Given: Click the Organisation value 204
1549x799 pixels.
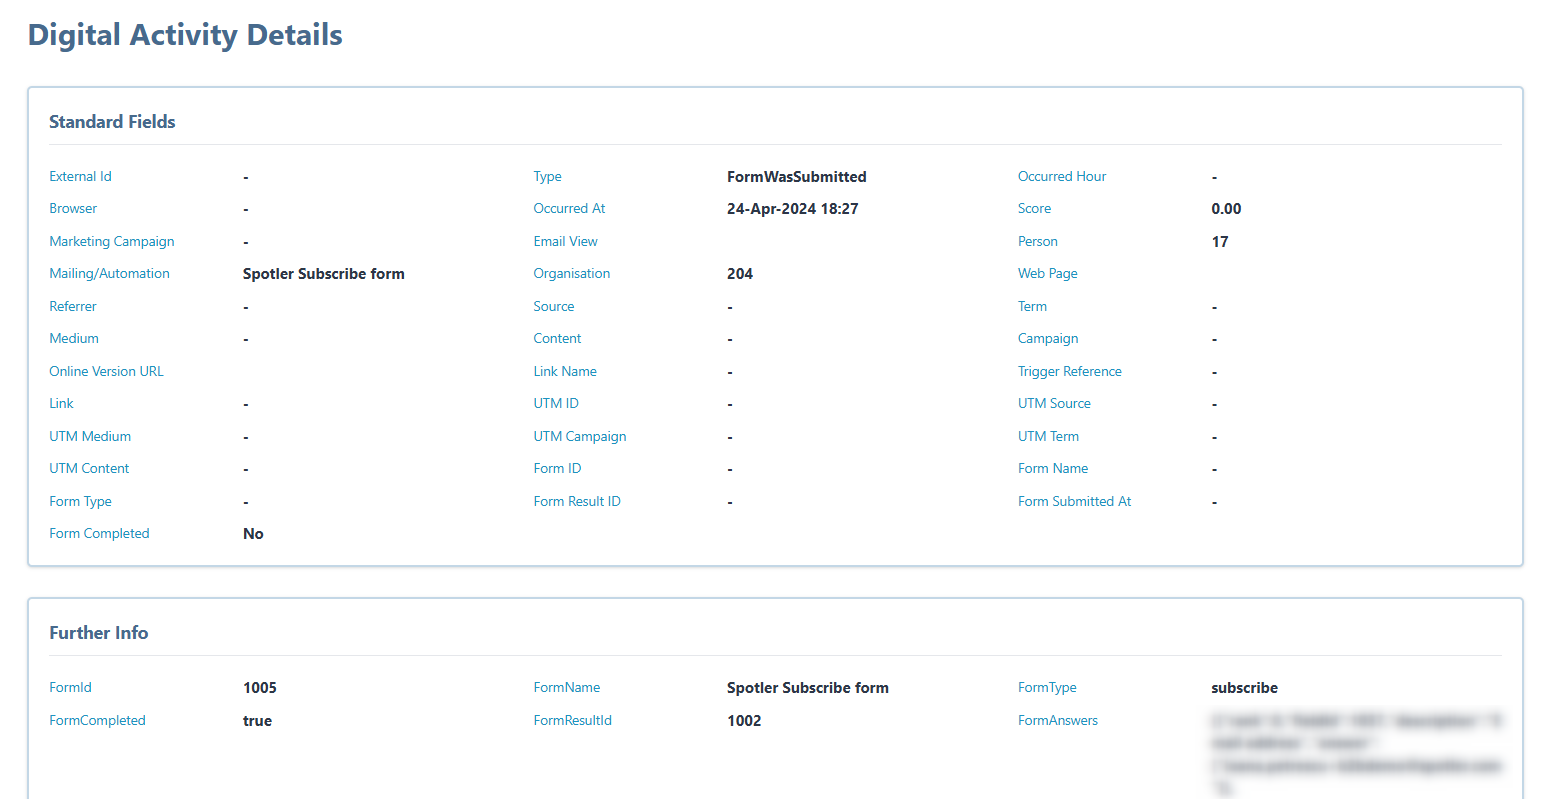Looking at the screenshot, I should tap(739, 274).
